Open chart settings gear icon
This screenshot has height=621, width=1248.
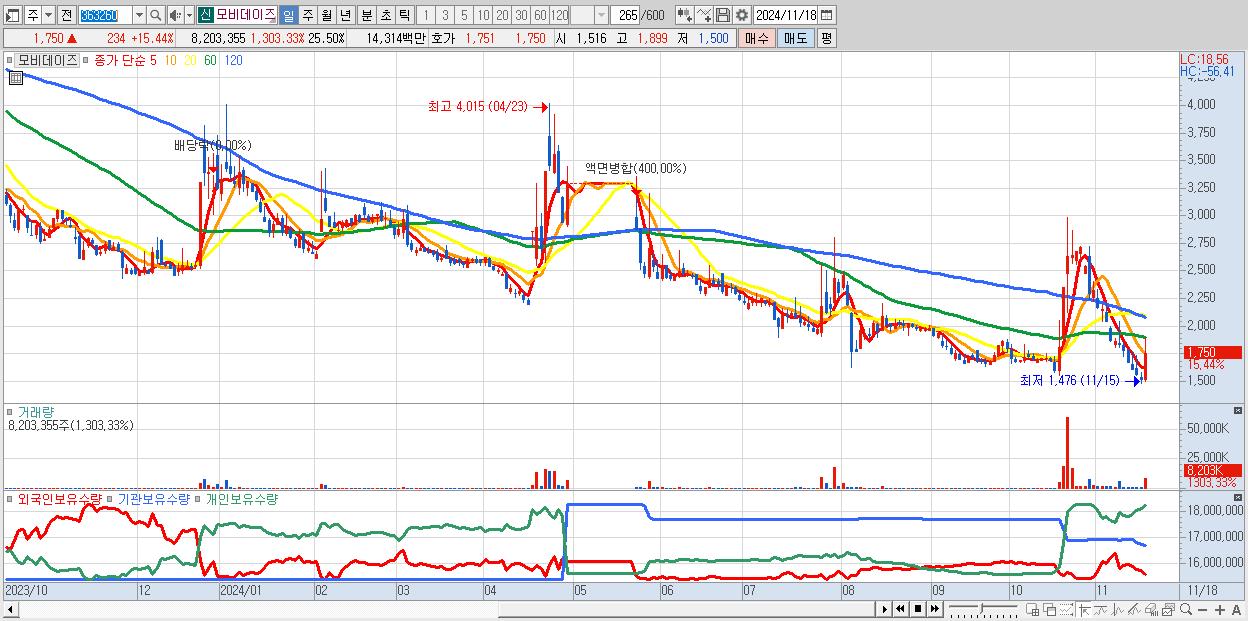pos(742,15)
